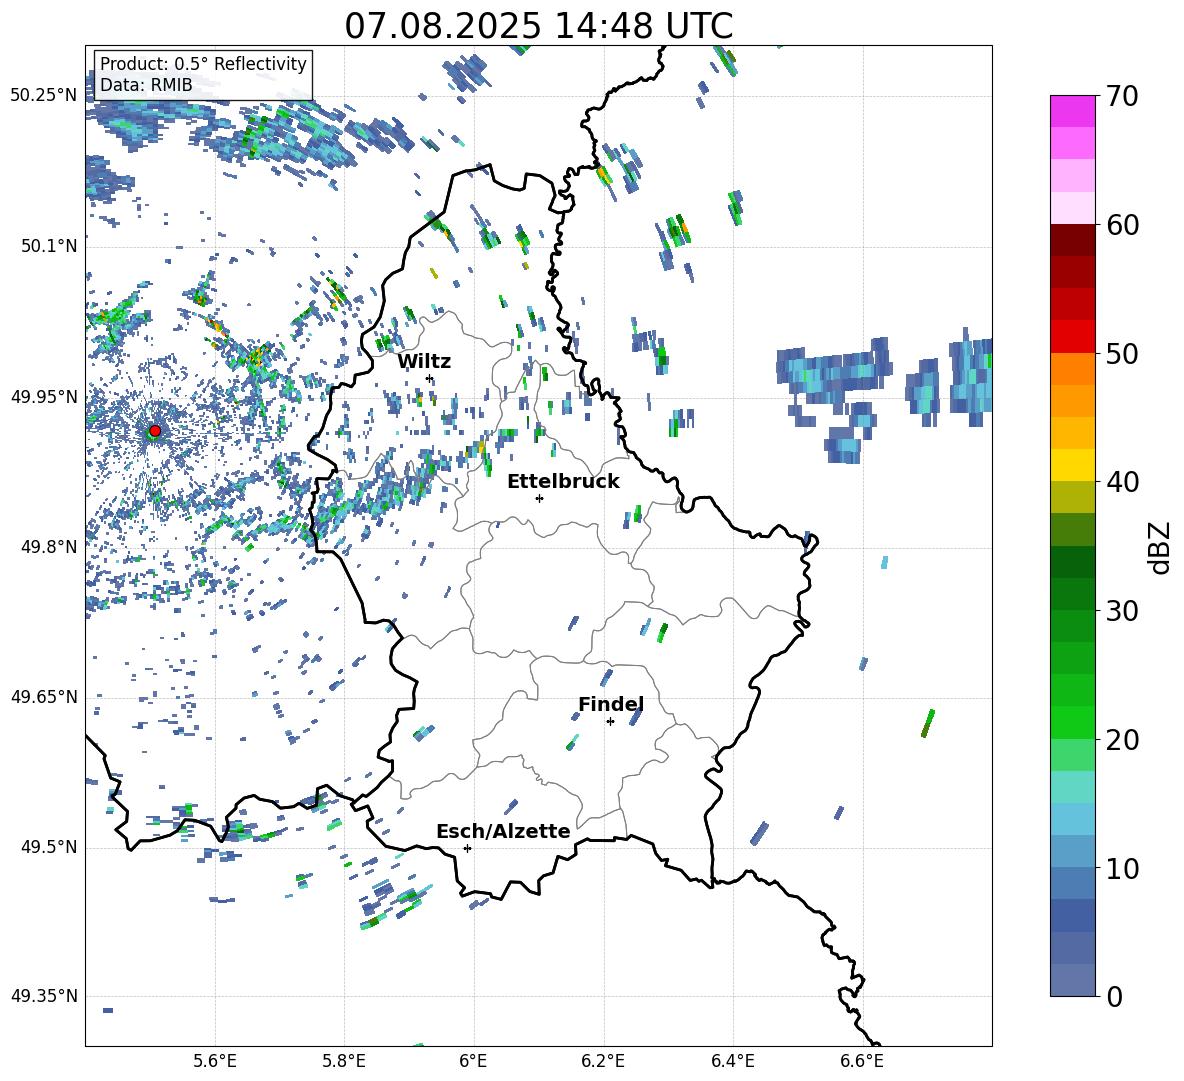Viewport: 1184px width, 1081px height.
Task: Click the 49.8°N latitude label
Action: [x=49, y=547]
